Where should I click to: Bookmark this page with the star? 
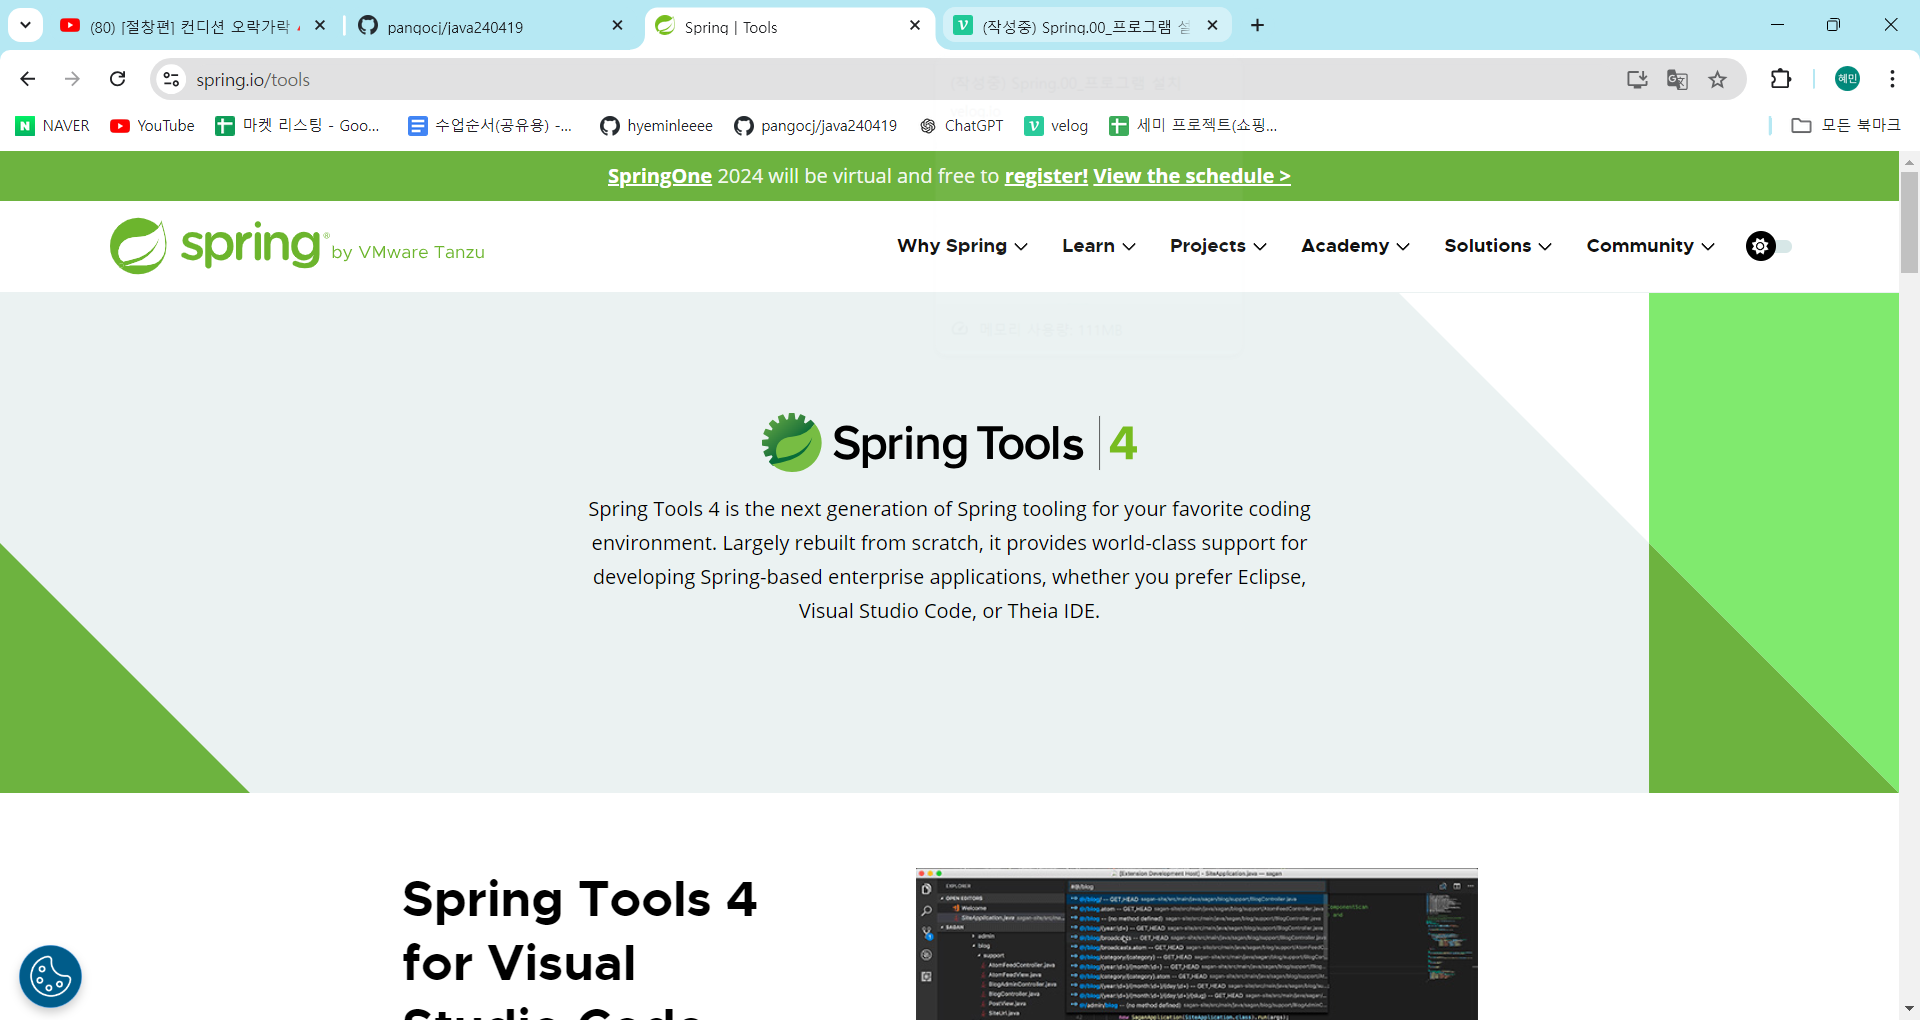pyautogui.click(x=1717, y=79)
